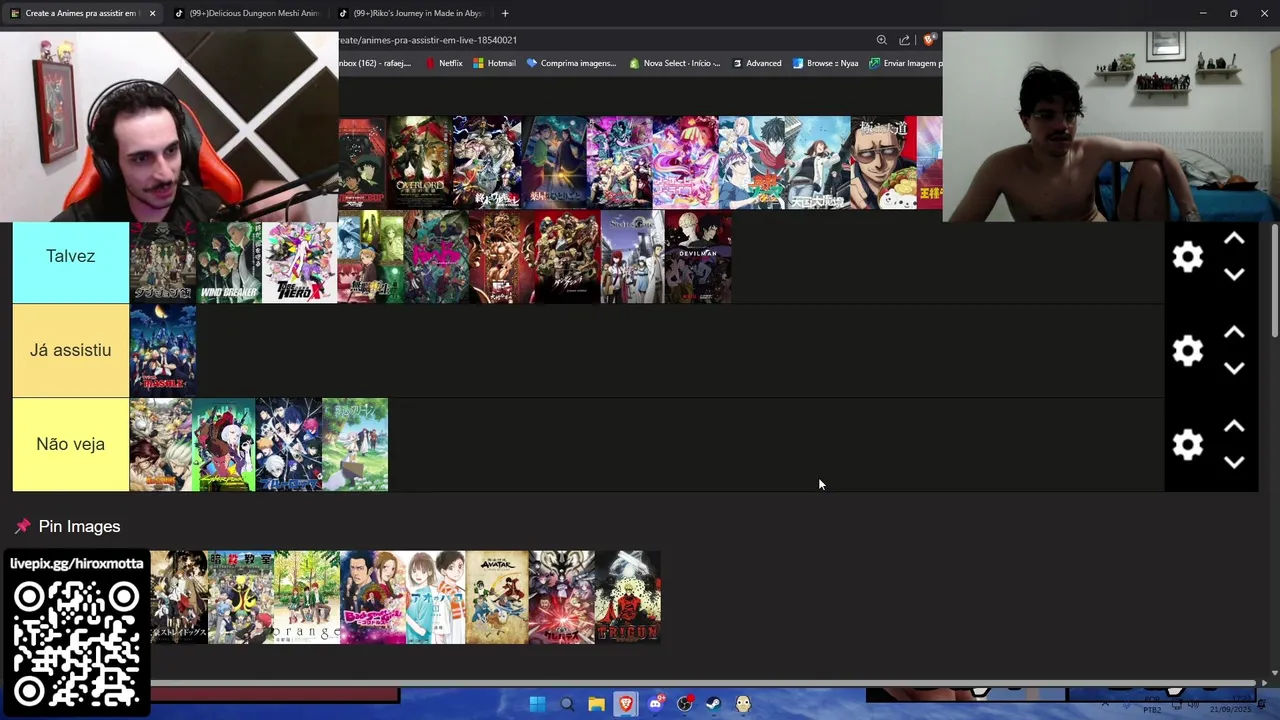Click the livepix QR code
The width and height of the screenshot is (1280, 720).
[76, 645]
